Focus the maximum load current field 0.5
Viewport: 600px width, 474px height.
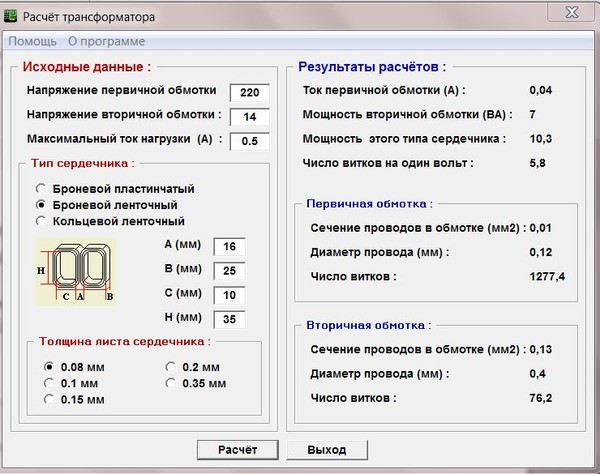[x=249, y=141]
